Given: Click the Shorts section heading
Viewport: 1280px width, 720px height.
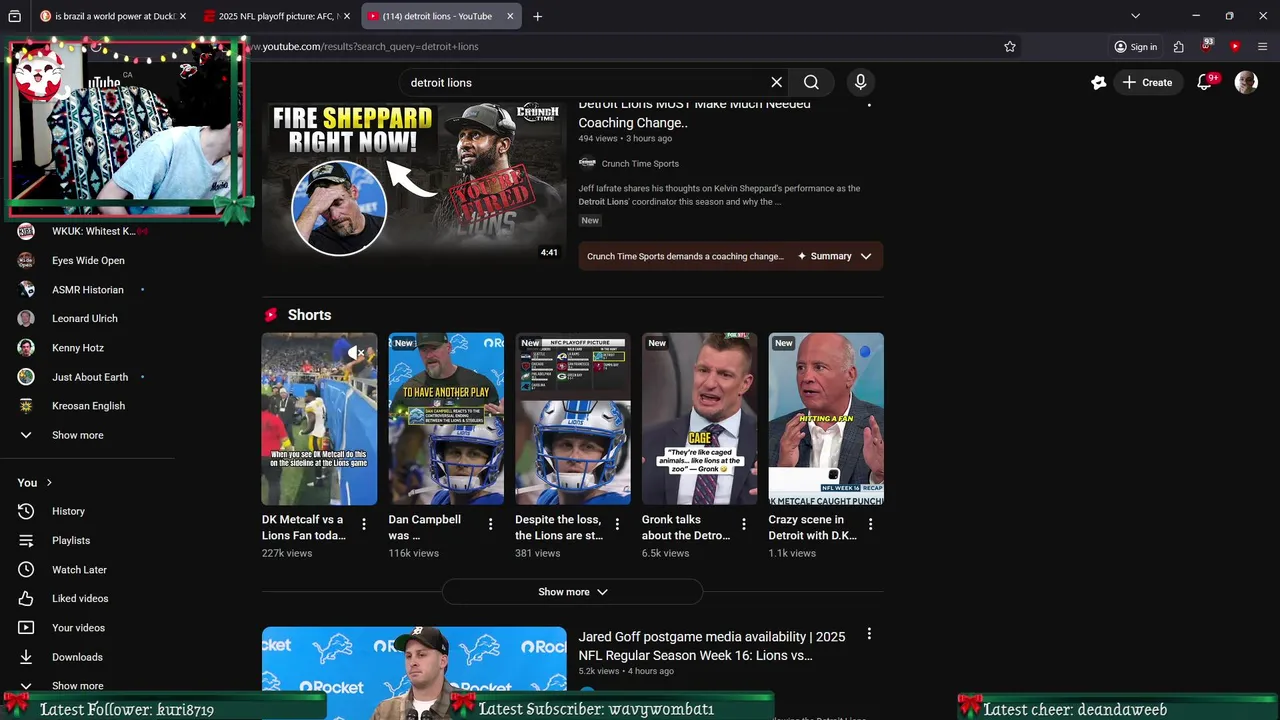Looking at the screenshot, I should 309,315.
